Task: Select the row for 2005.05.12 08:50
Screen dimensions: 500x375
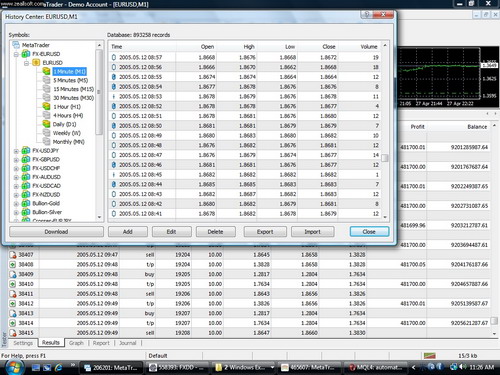Action: pyautogui.click(x=245, y=126)
